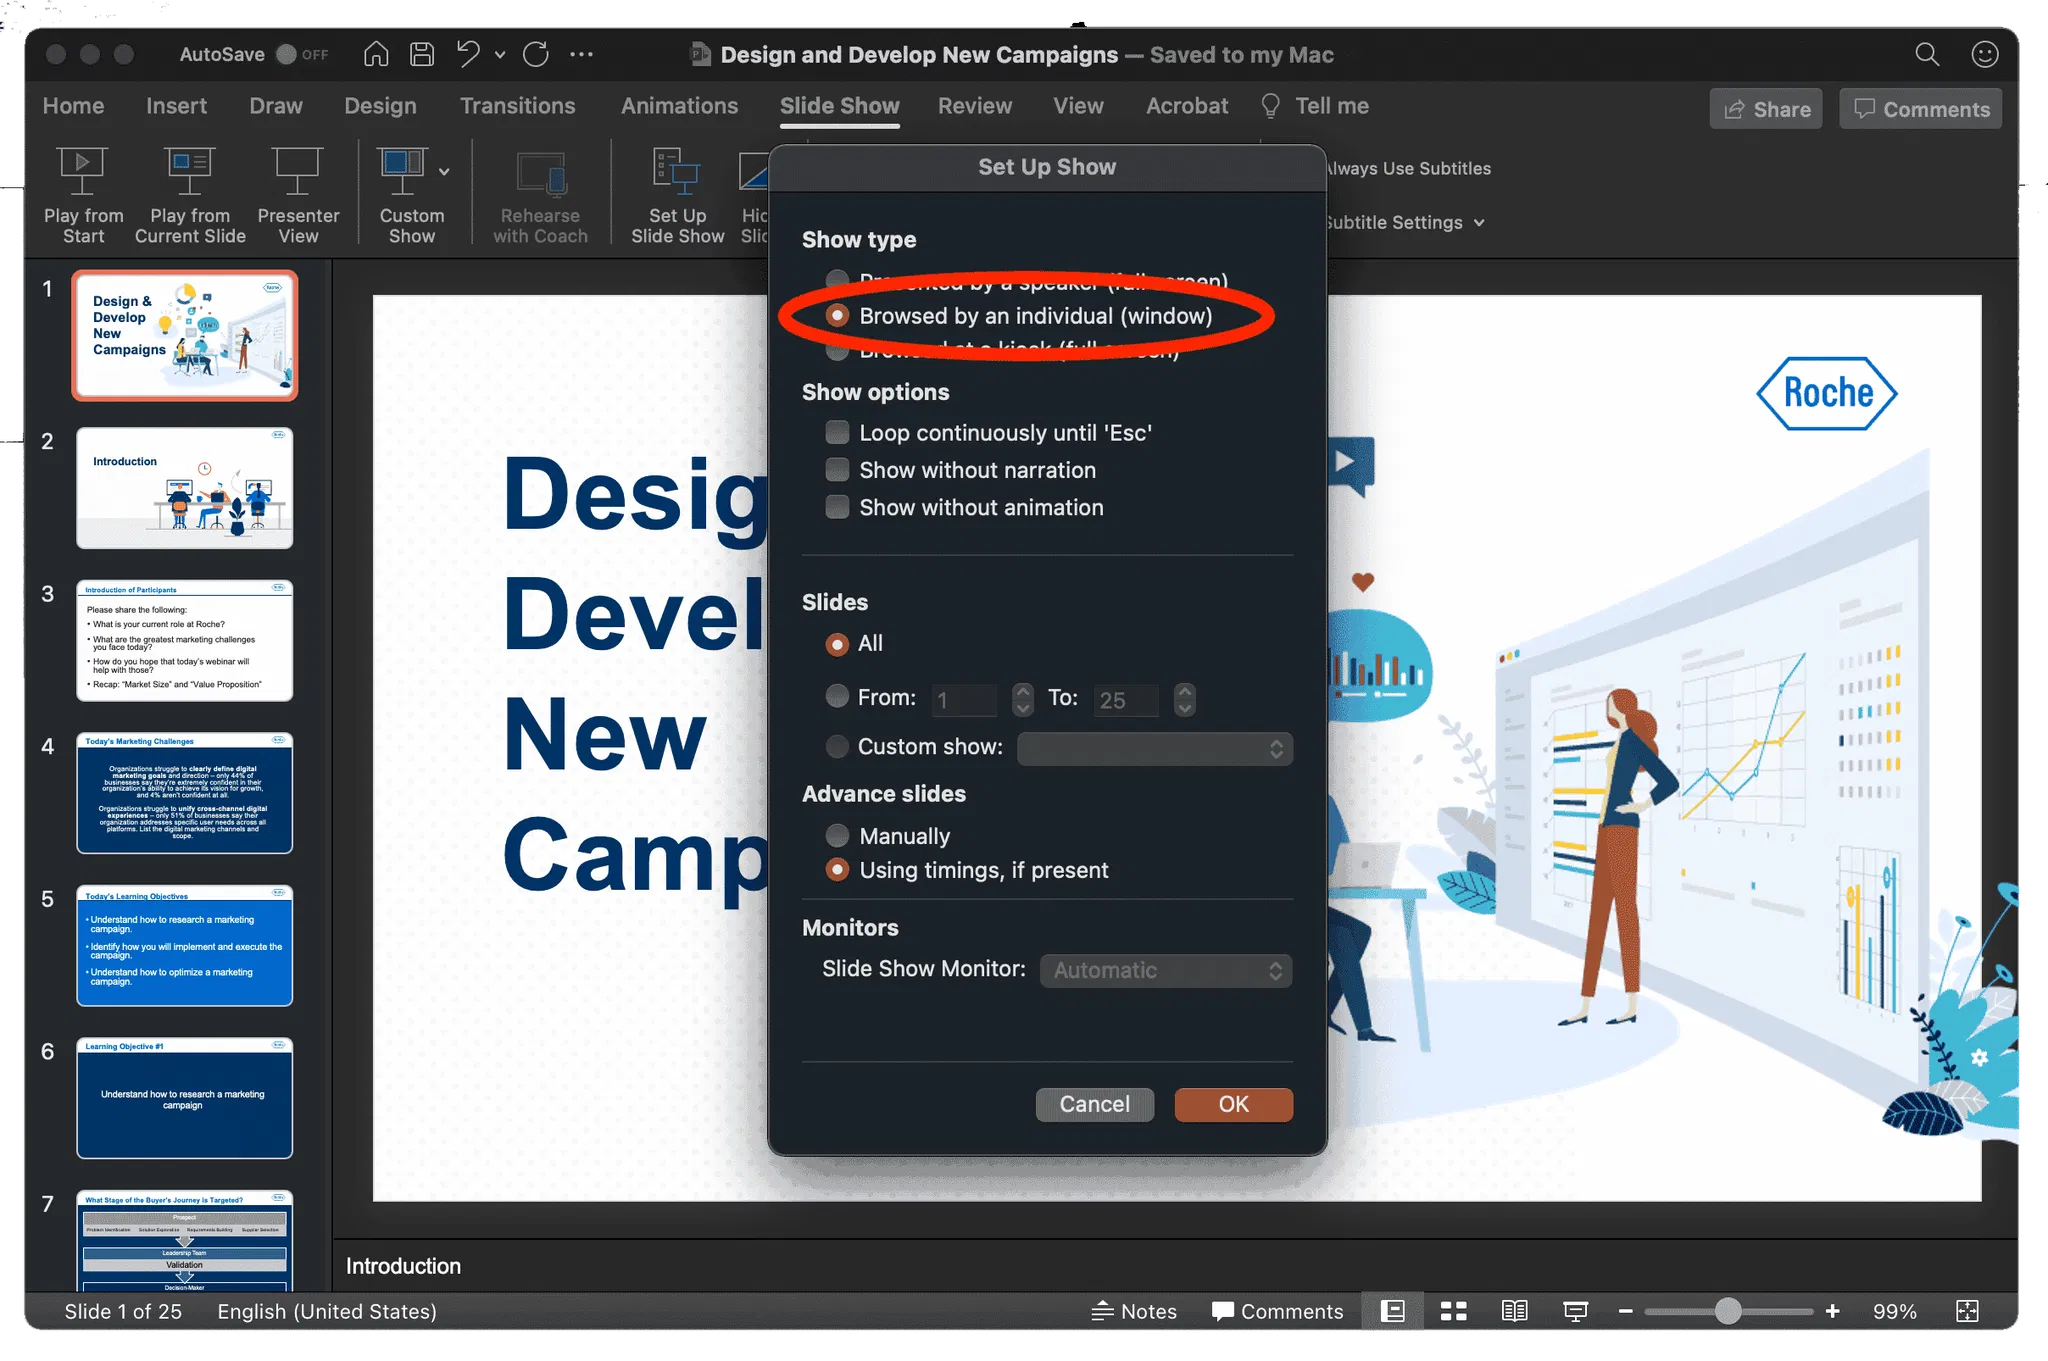Enable Loop continuously until 'Esc'
2048x1361 pixels.
pyautogui.click(x=837, y=432)
